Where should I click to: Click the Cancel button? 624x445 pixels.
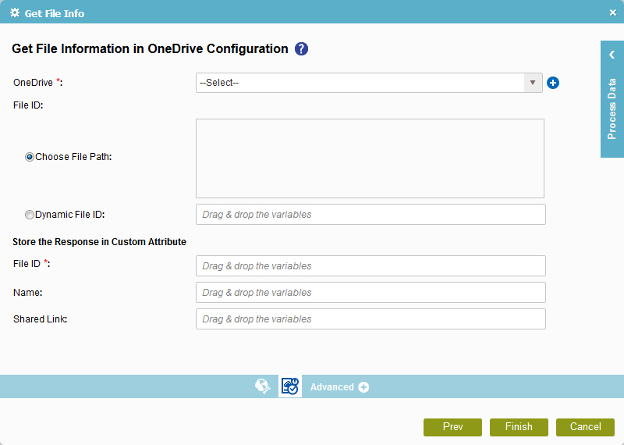[585, 427]
